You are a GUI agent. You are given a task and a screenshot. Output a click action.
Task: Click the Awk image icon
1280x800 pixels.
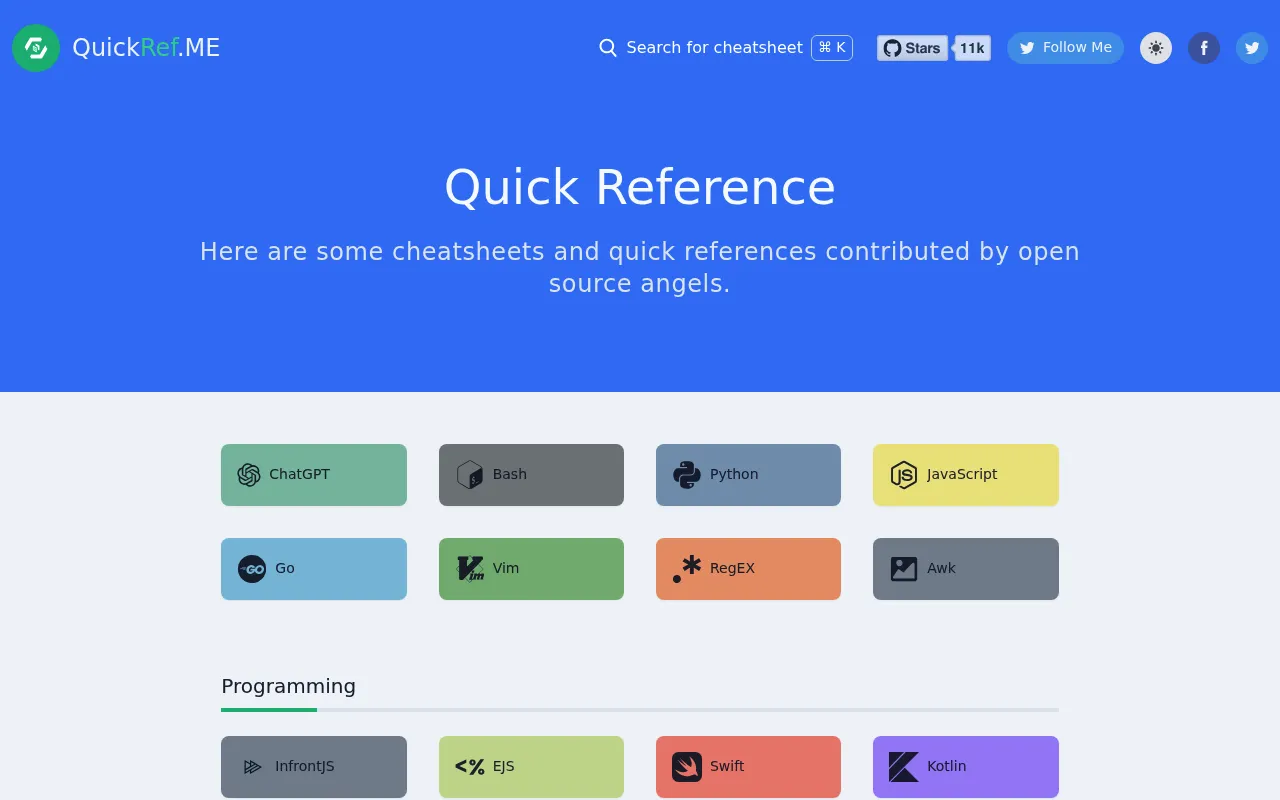coord(904,569)
